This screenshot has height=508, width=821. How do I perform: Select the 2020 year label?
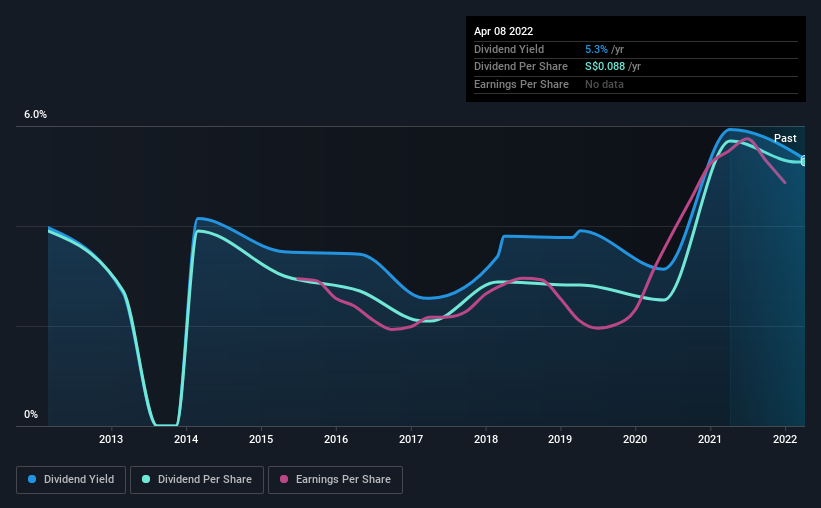(635, 439)
